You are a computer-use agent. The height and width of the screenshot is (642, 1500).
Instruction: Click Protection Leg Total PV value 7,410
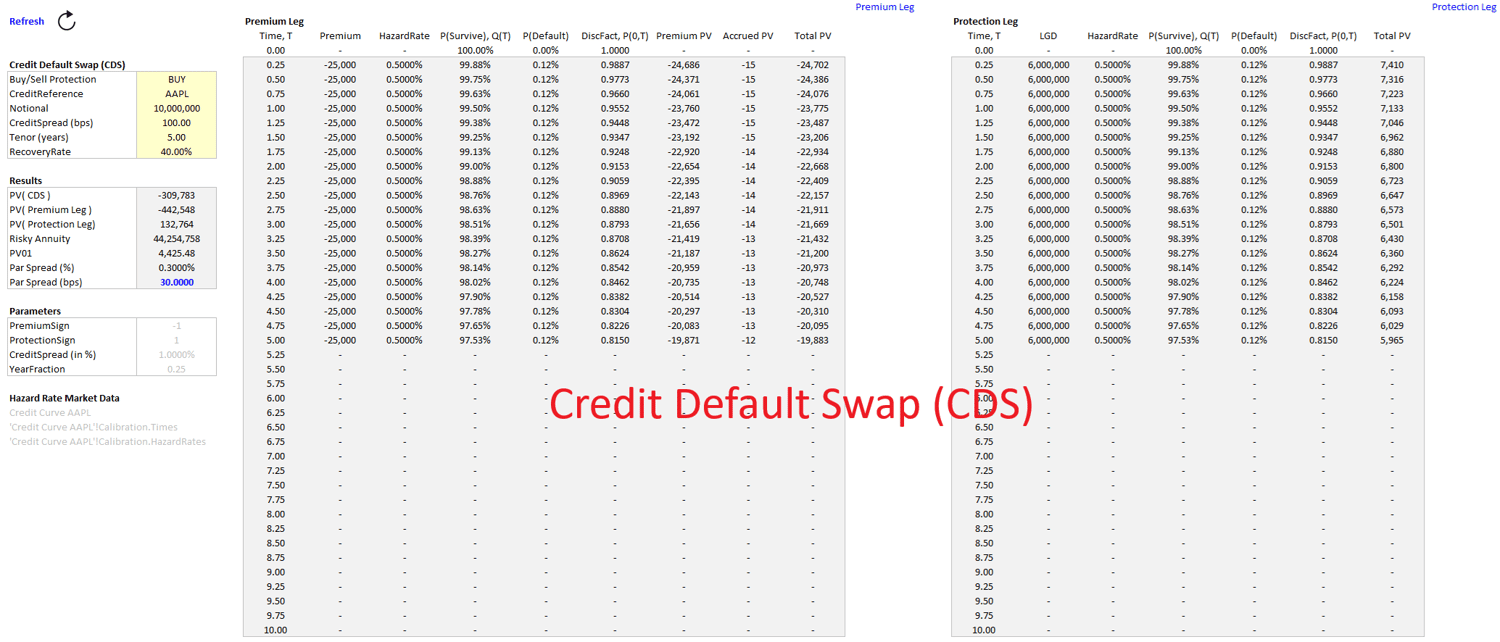[x=1392, y=65]
